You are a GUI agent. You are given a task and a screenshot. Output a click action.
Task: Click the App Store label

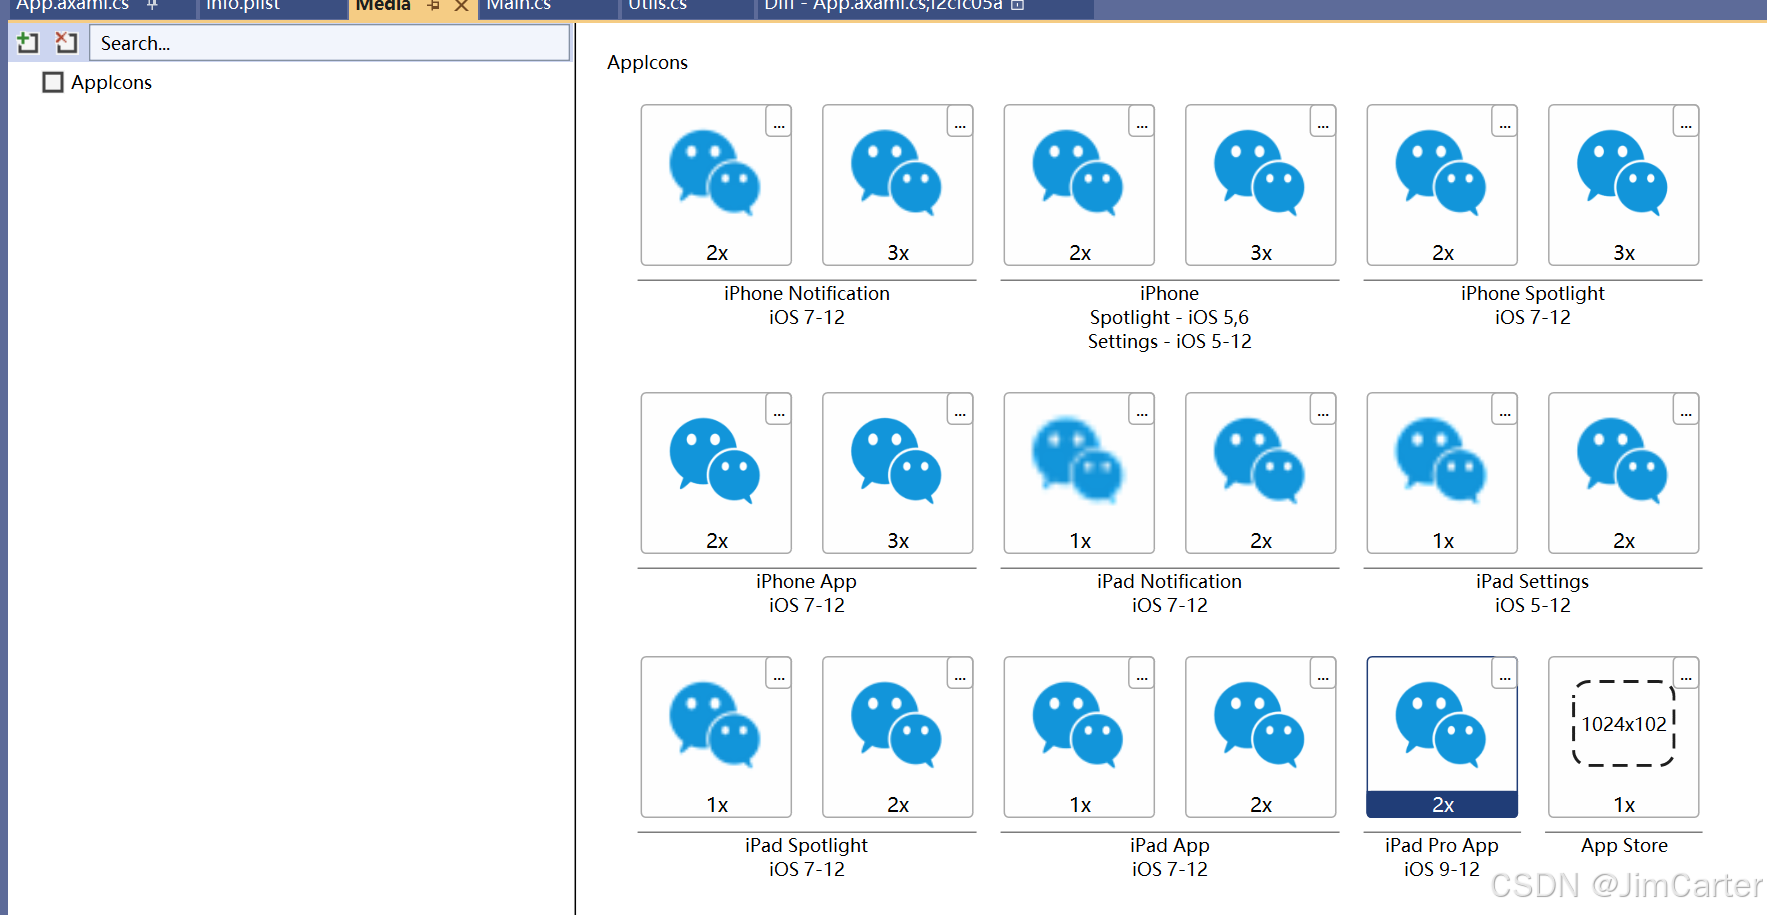pos(1624,845)
